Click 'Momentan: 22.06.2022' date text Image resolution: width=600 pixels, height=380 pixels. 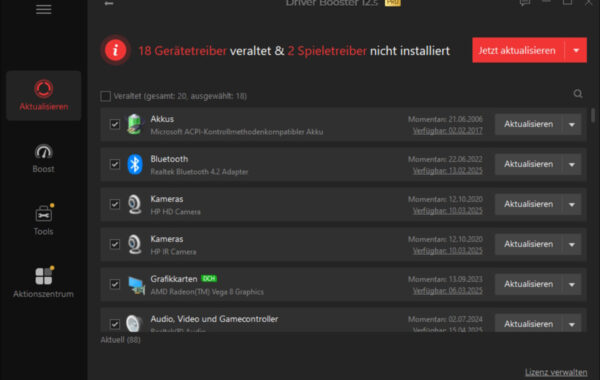pyautogui.click(x=445, y=159)
